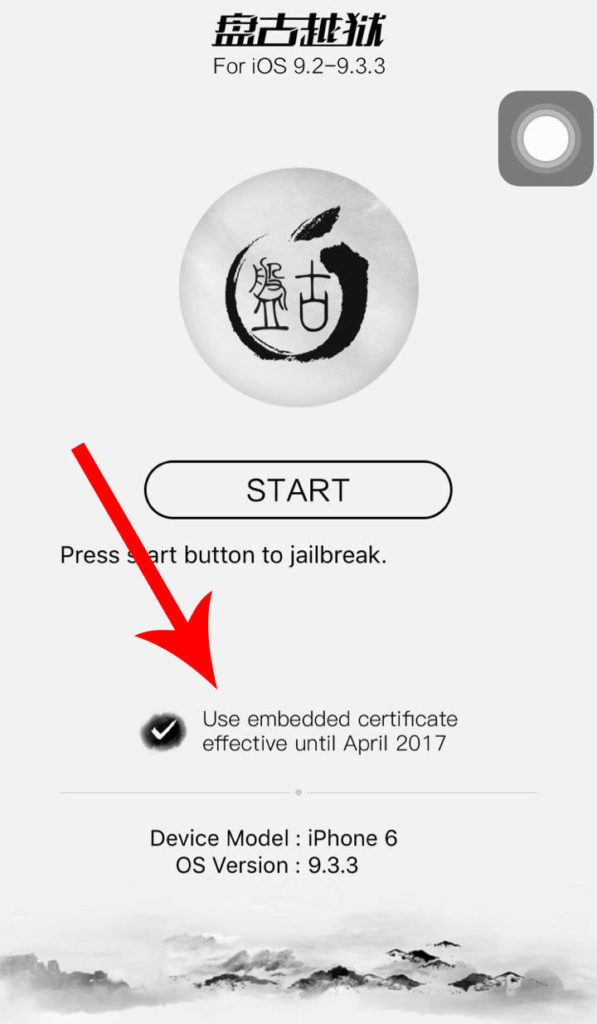The width and height of the screenshot is (597, 1024).
Task: Tap the dark mountain peaks at bottom right
Action: tap(457, 965)
